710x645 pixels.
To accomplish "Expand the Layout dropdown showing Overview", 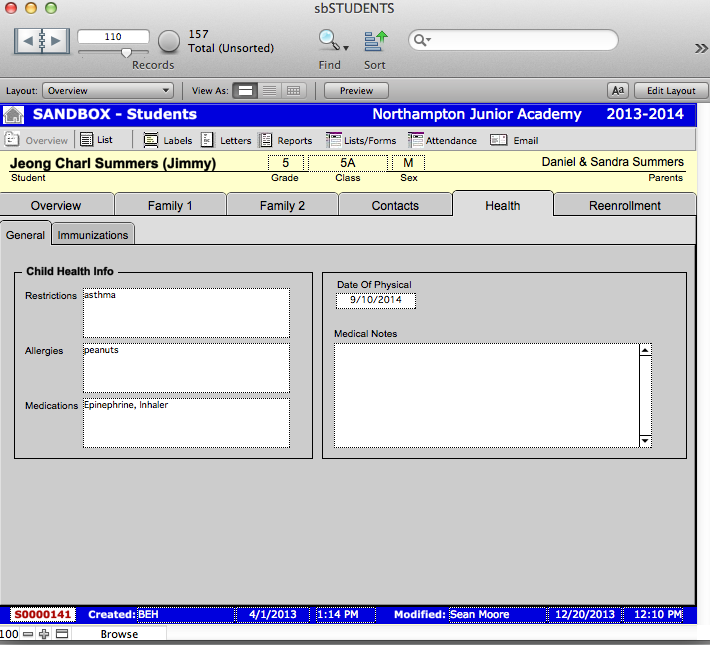I will point(108,90).
